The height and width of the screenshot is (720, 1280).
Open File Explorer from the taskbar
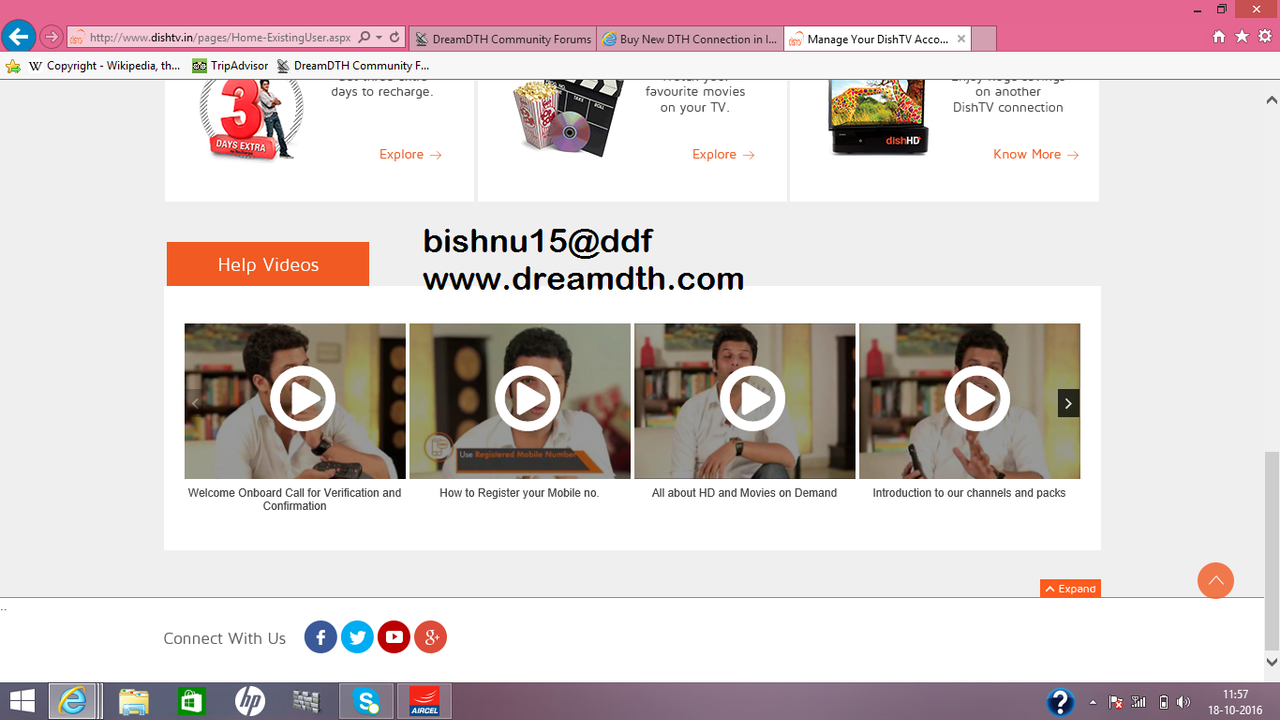133,701
